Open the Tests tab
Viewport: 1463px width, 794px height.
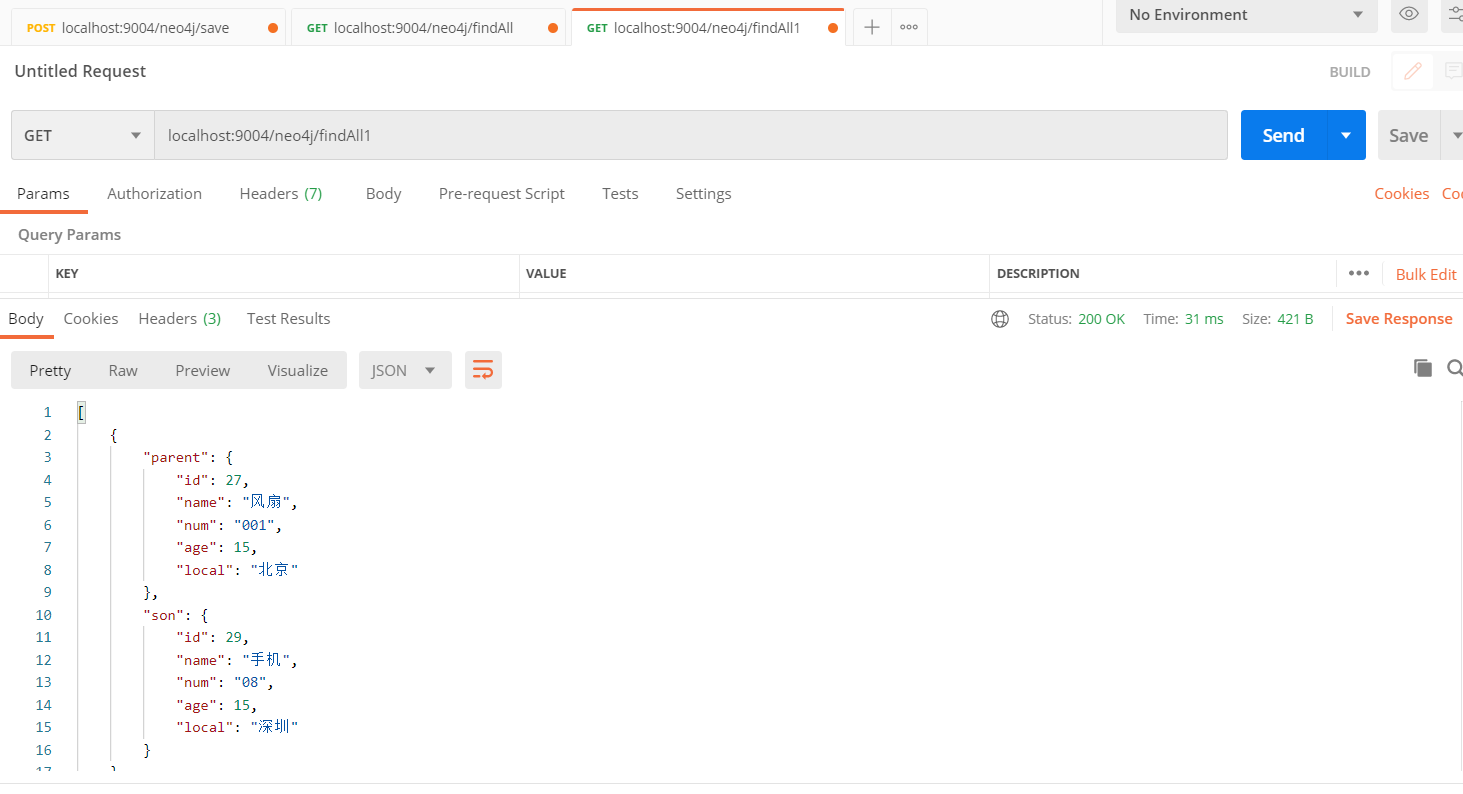620,194
